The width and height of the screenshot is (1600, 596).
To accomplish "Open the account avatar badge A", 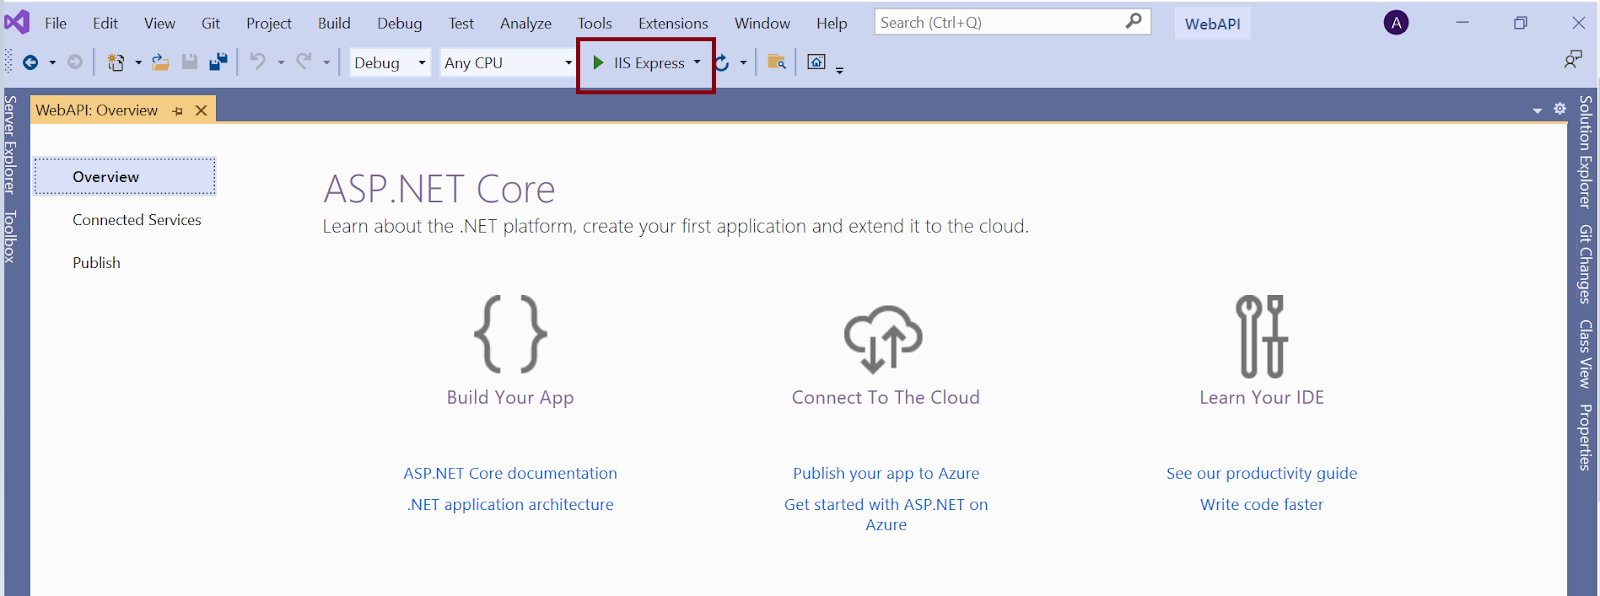I will click(x=1396, y=23).
